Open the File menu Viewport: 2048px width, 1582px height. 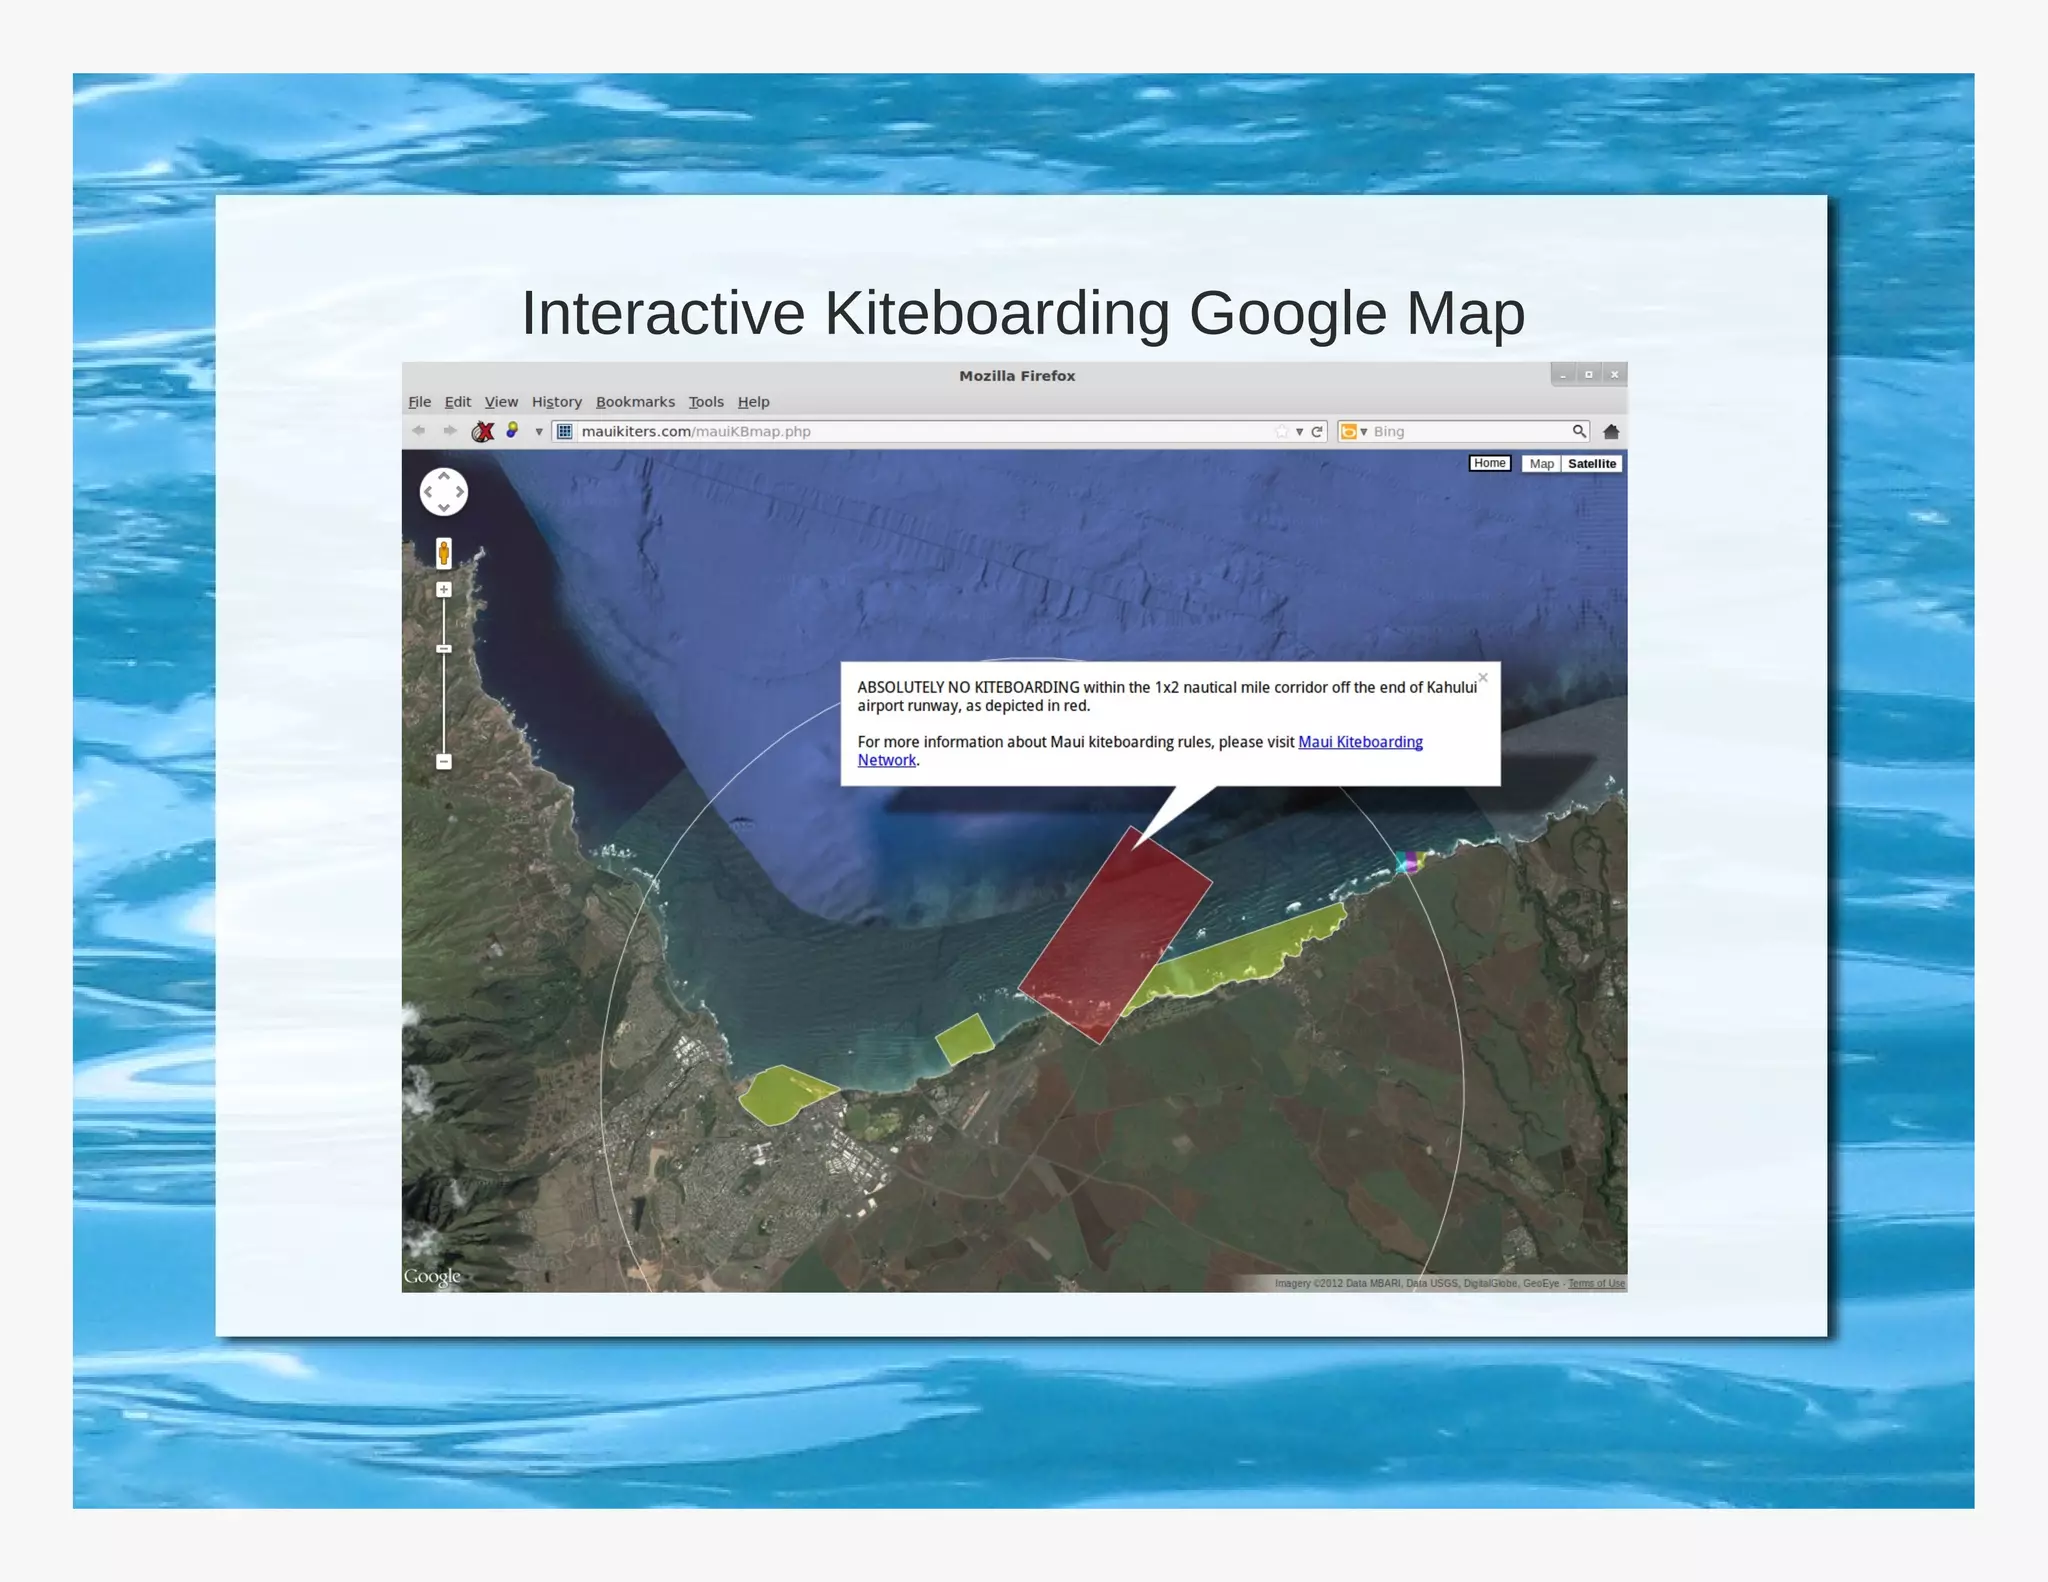pyautogui.click(x=420, y=402)
